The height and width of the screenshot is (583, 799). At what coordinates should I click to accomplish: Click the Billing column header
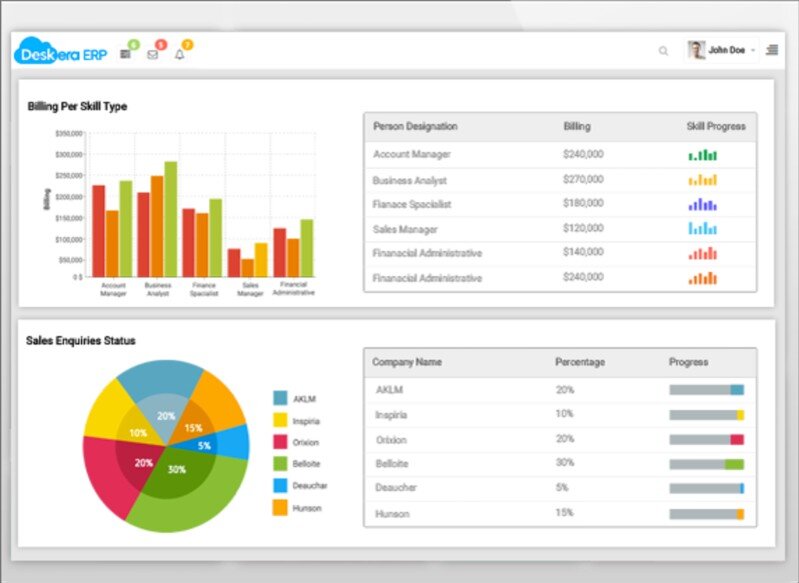[577, 127]
